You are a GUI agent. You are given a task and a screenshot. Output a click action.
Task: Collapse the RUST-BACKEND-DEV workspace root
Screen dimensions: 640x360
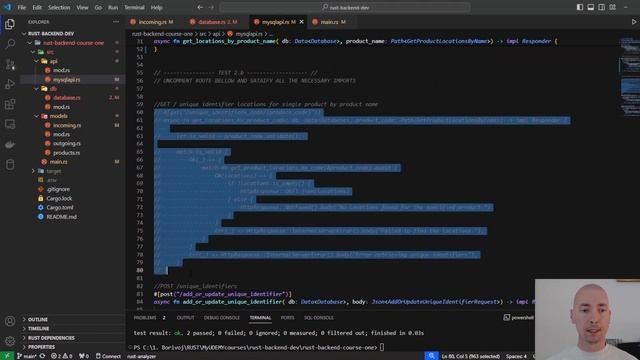[24, 33]
